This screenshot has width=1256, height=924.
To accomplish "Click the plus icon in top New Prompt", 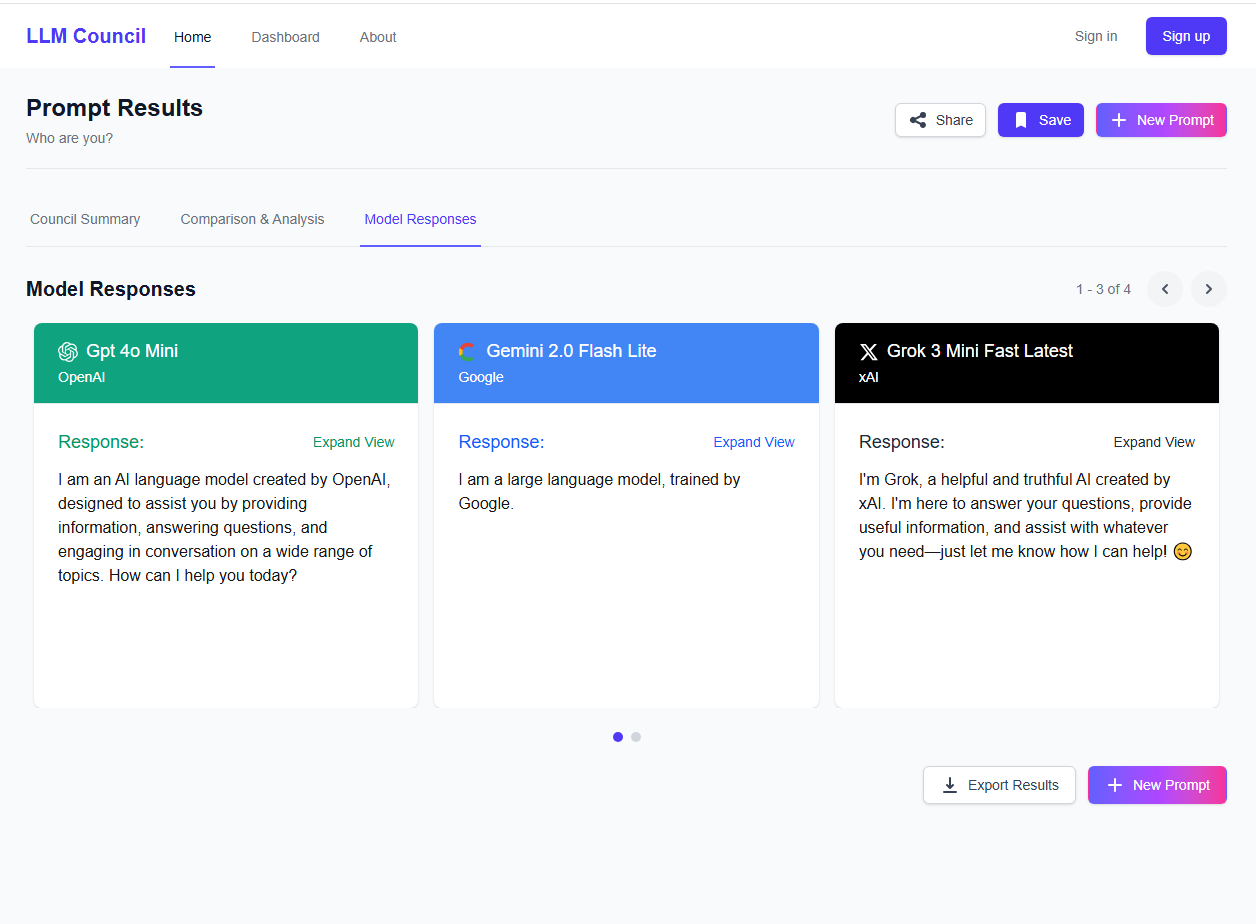I will [1119, 120].
